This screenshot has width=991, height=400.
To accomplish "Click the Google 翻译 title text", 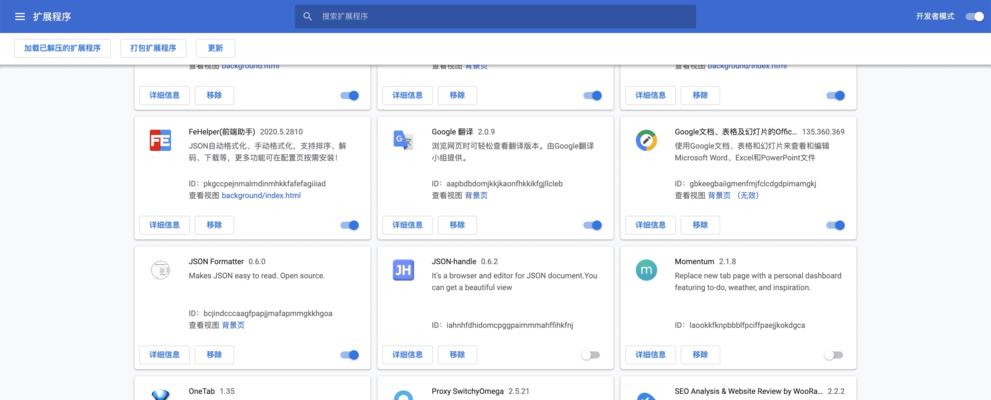I will 453,132.
